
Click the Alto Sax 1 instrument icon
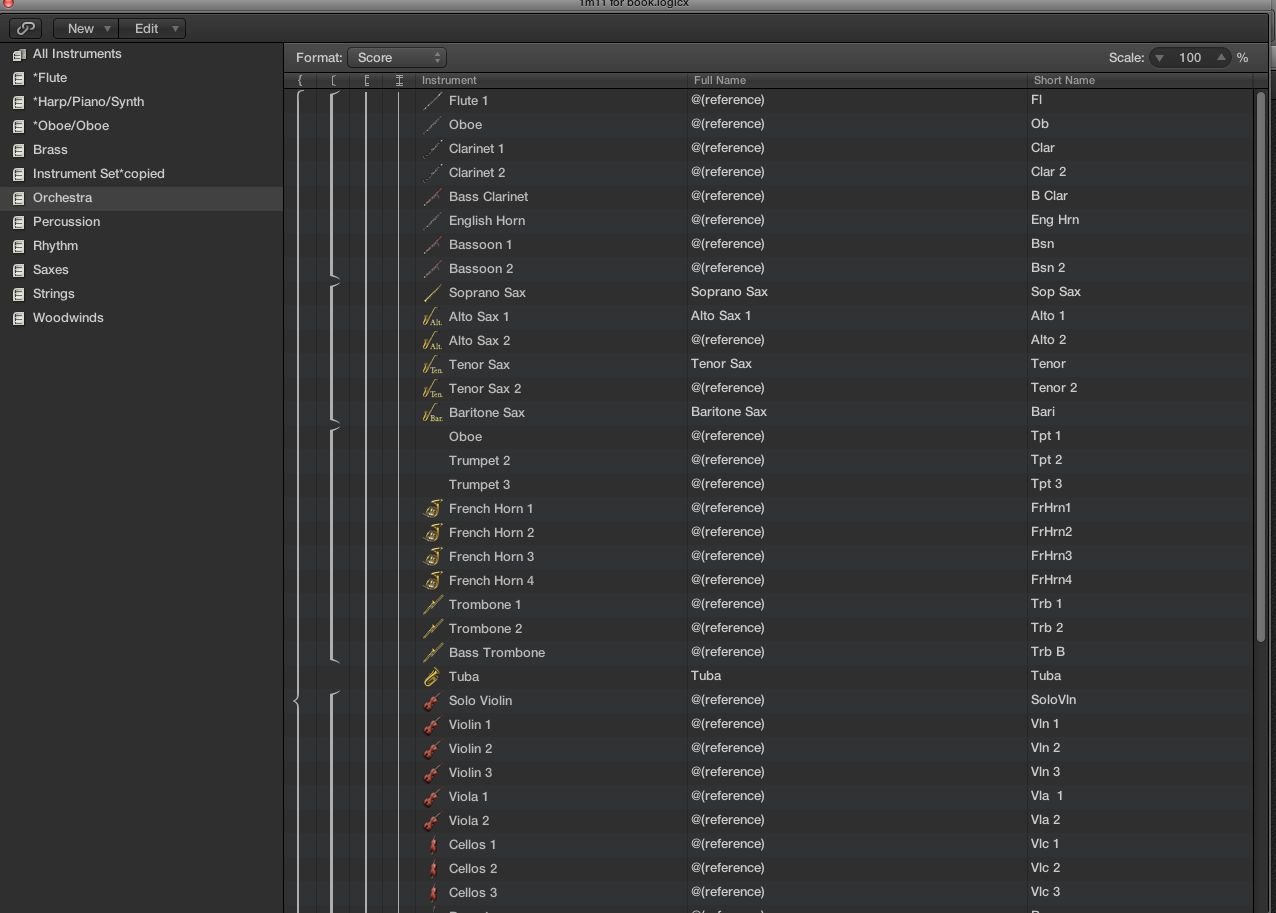tap(432, 316)
